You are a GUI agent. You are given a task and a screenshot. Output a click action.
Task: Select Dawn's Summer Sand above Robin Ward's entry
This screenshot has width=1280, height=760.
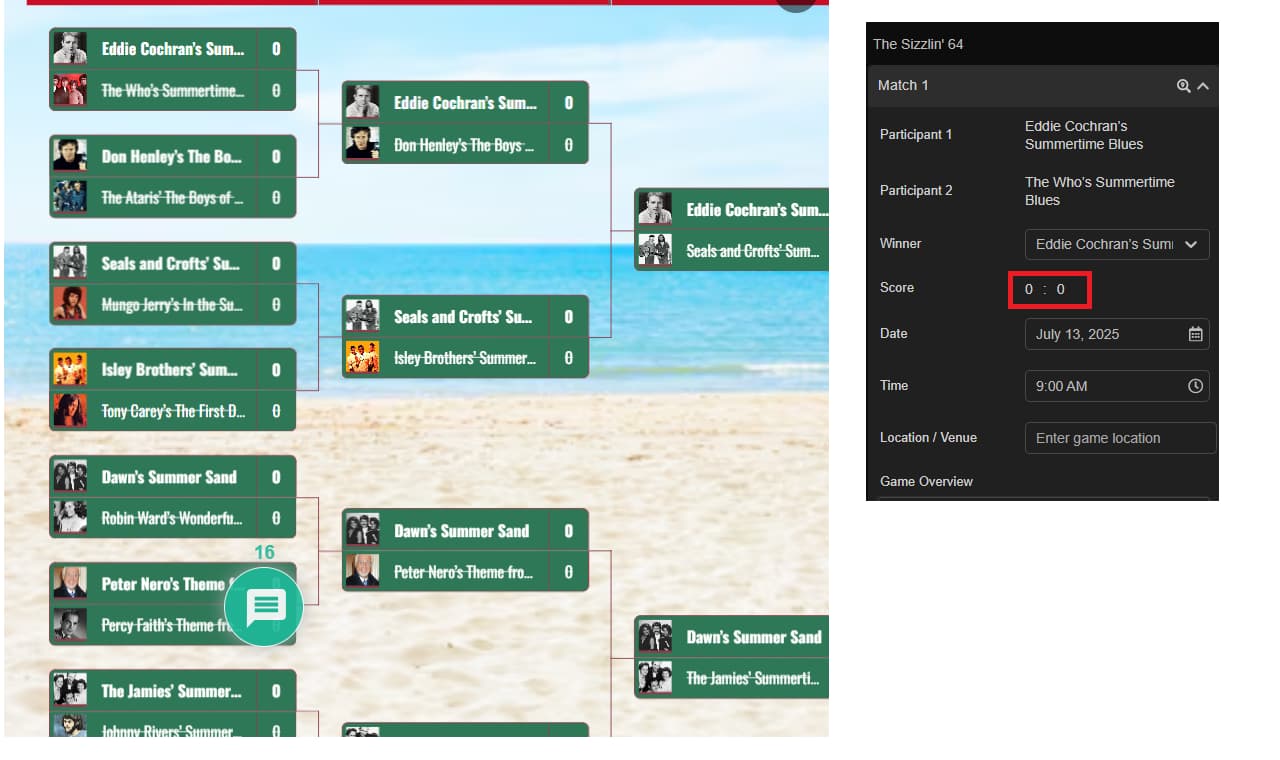pyautogui.click(x=172, y=476)
